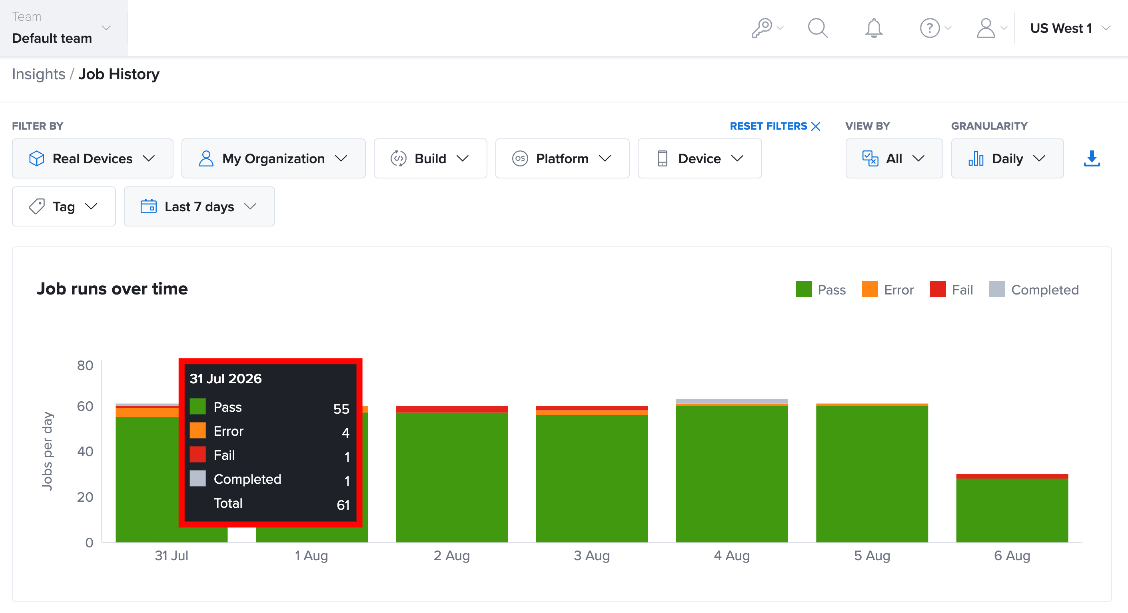Expand the Real Devices filter dropdown
The height and width of the screenshot is (613, 1128).
(x=93, y=158)
